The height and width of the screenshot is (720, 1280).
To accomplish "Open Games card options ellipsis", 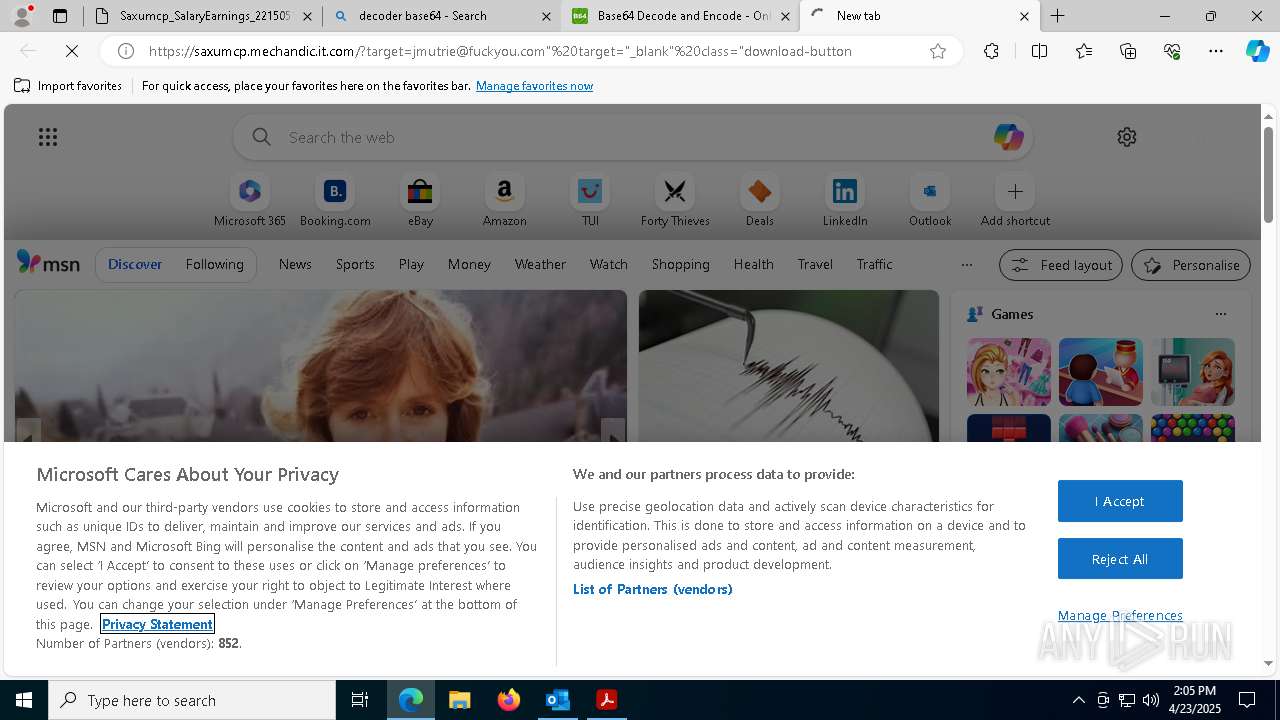I will coord(1220,314).
